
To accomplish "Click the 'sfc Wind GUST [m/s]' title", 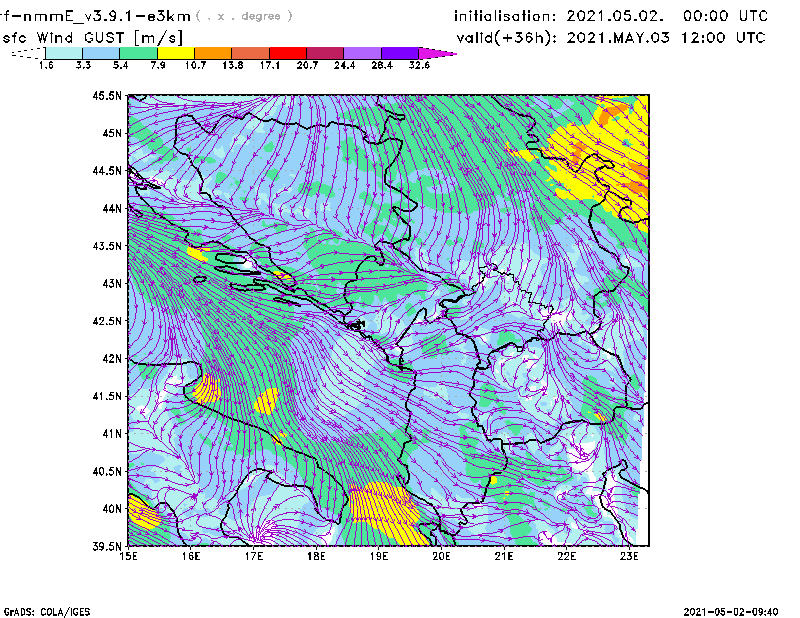I will pos(92,38).
